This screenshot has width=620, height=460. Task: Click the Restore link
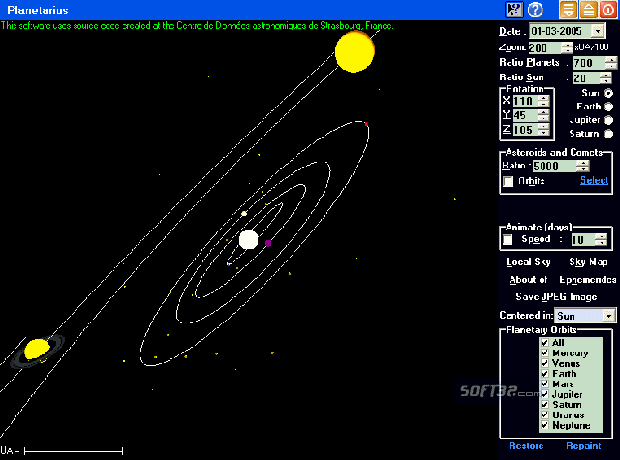point(526,446)
